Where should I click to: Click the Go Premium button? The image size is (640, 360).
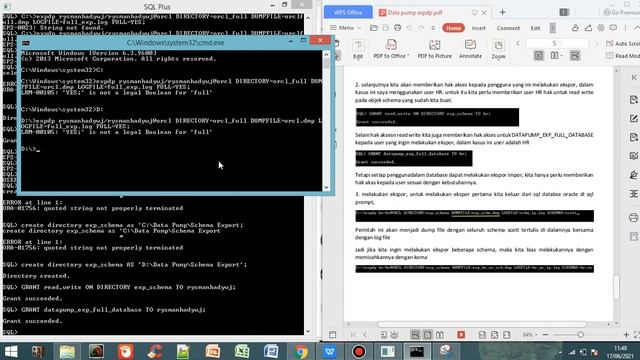click(x=621, y=13)
